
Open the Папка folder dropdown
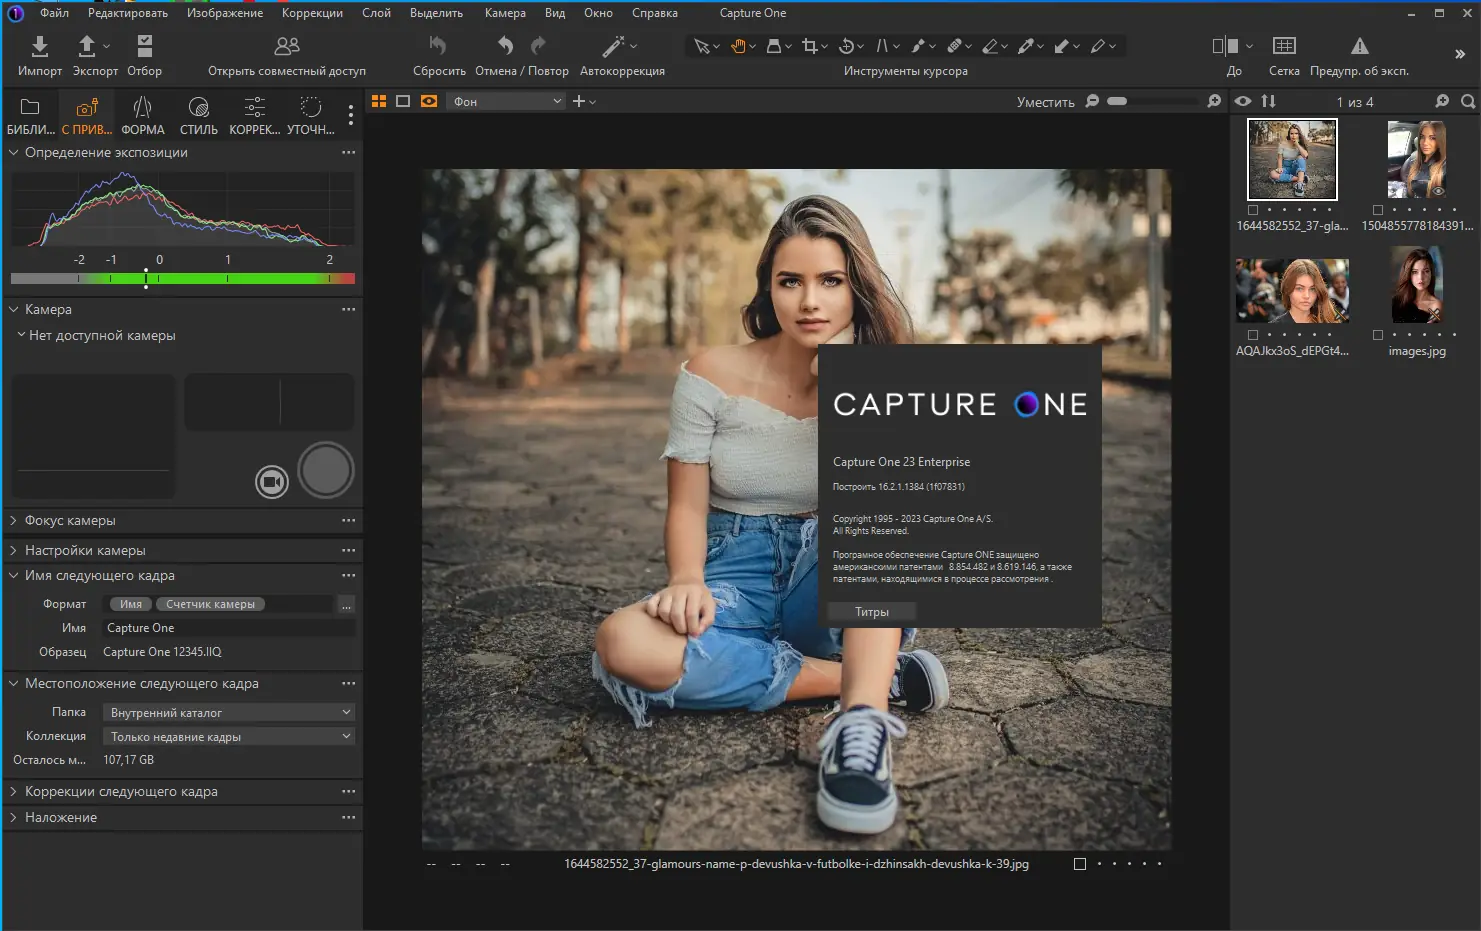(x=229, y=712)
